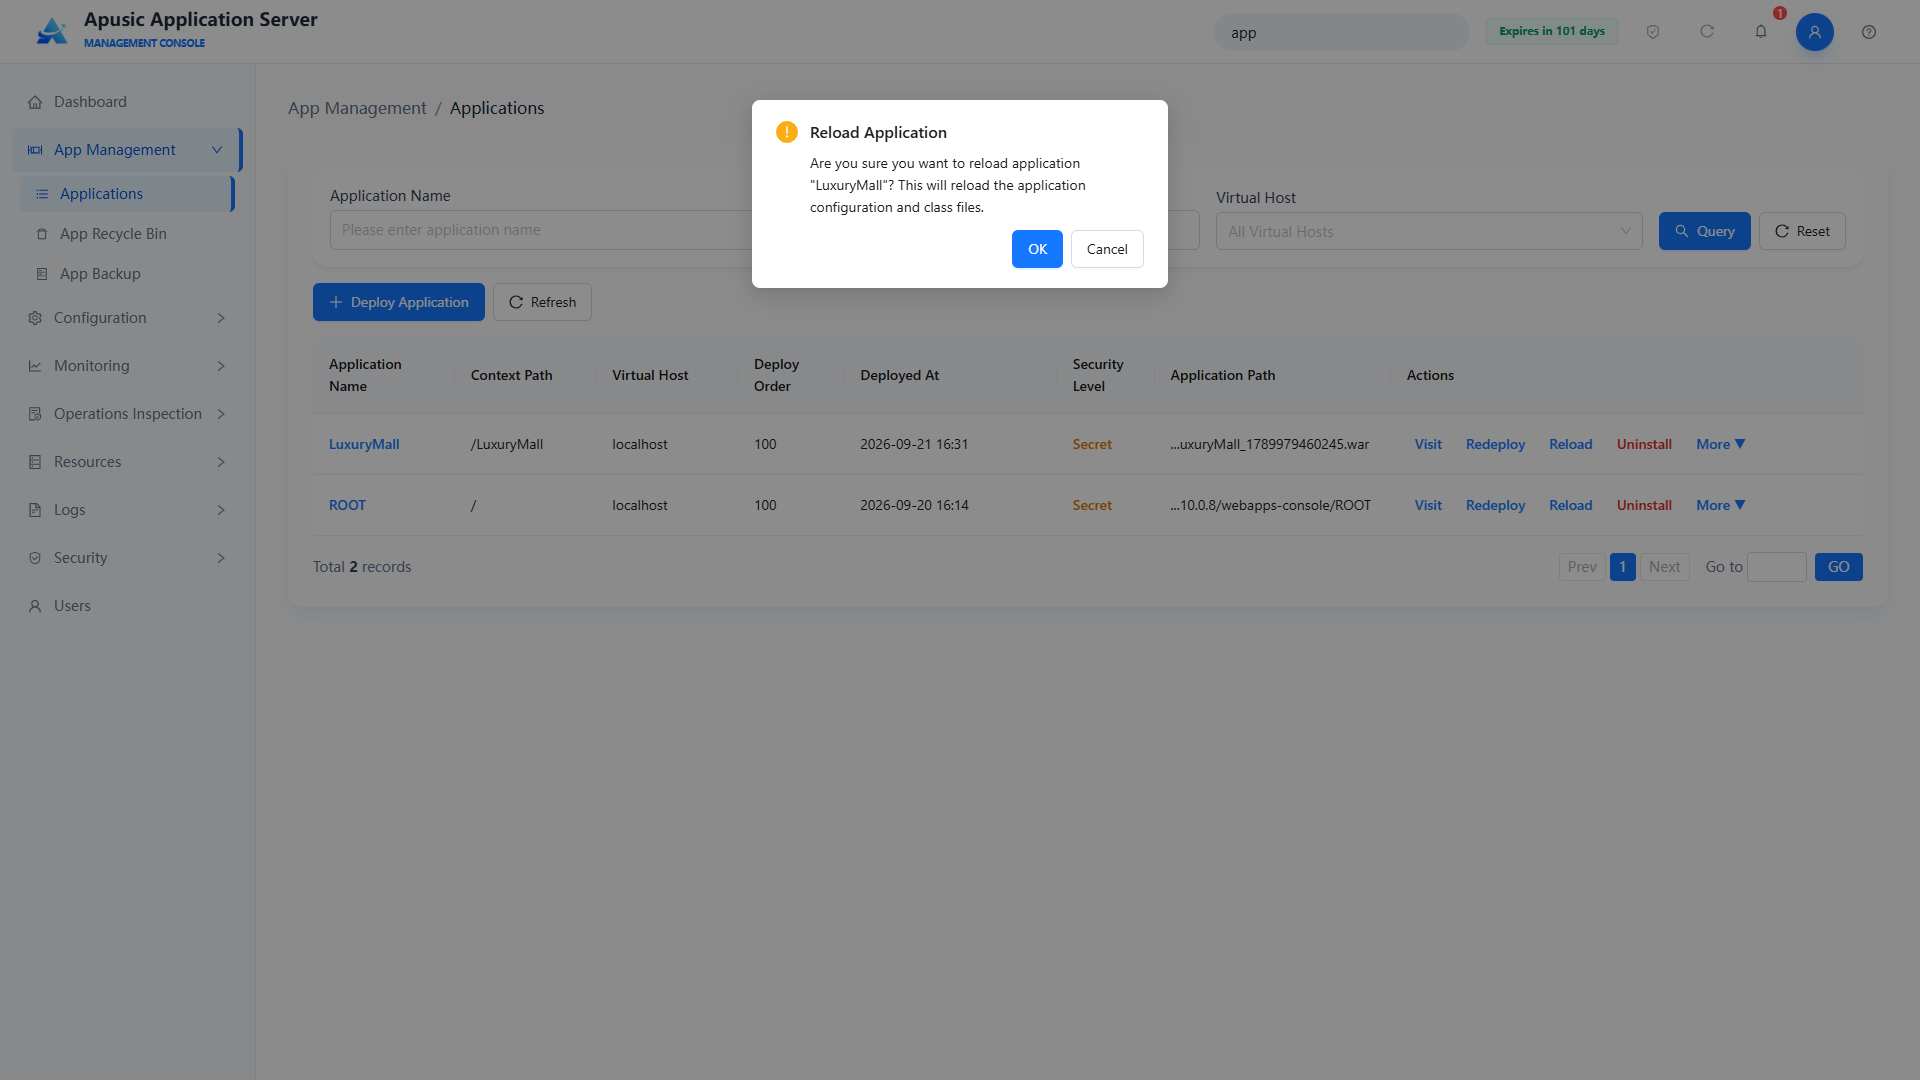Confirm reload with OK button
This screenshot has height=1080, width=1920.
coord(1037,249)
